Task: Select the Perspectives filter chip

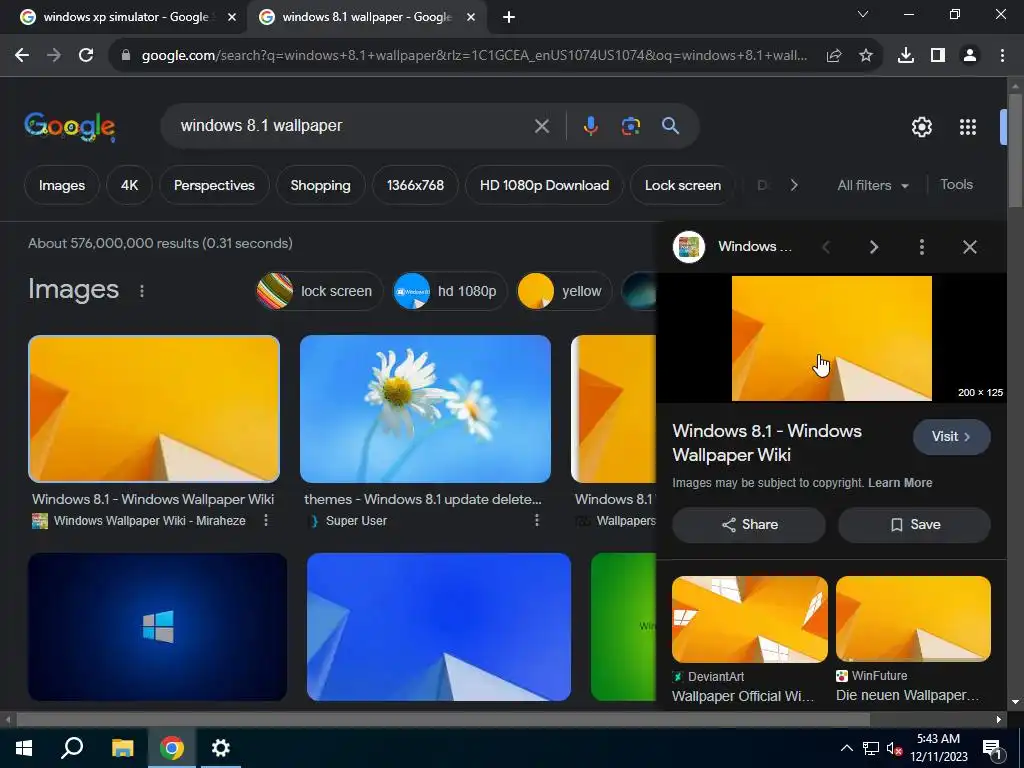Action: pyautogui.click(x=214, y=185)
